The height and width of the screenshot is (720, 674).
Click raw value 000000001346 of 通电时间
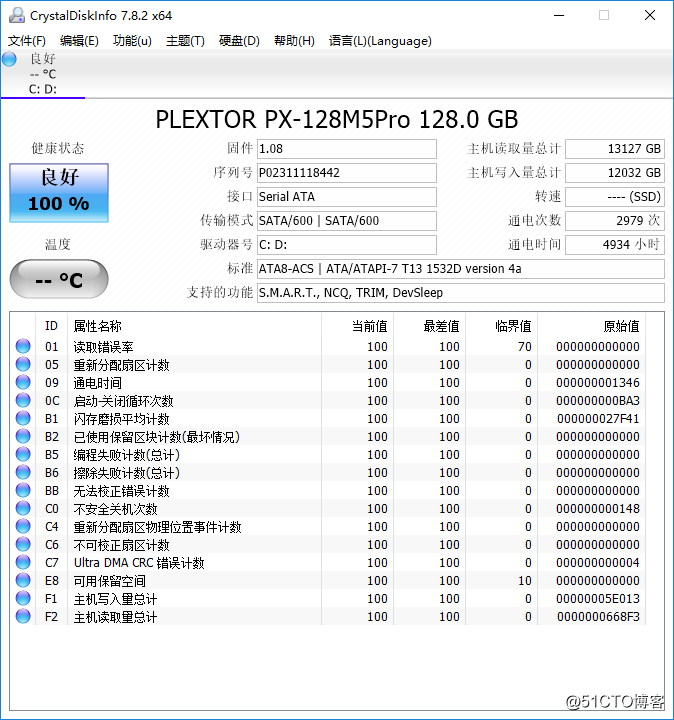[598, 382]
